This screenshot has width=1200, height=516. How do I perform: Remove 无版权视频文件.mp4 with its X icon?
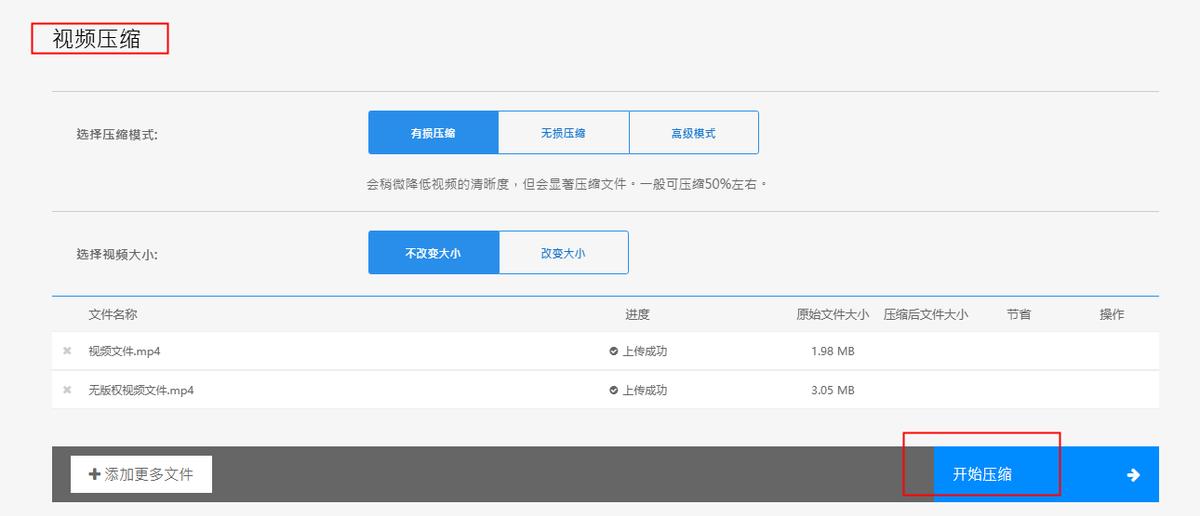[67, 390]
